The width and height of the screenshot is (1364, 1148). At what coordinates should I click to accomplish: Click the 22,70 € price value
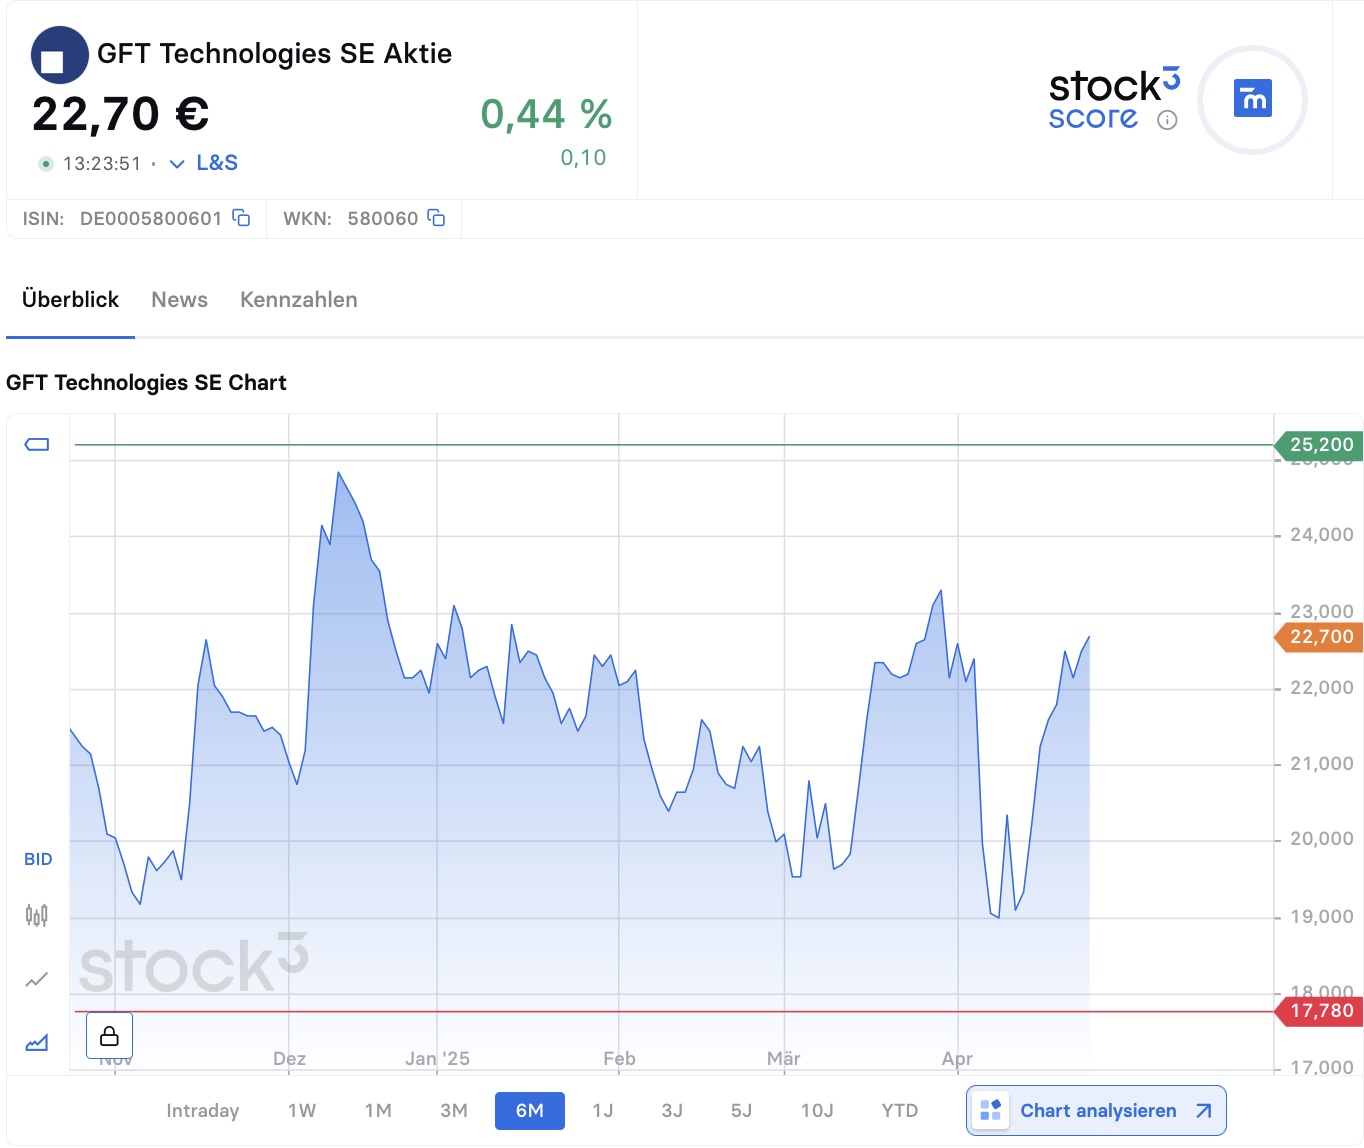tap(120, 114)
